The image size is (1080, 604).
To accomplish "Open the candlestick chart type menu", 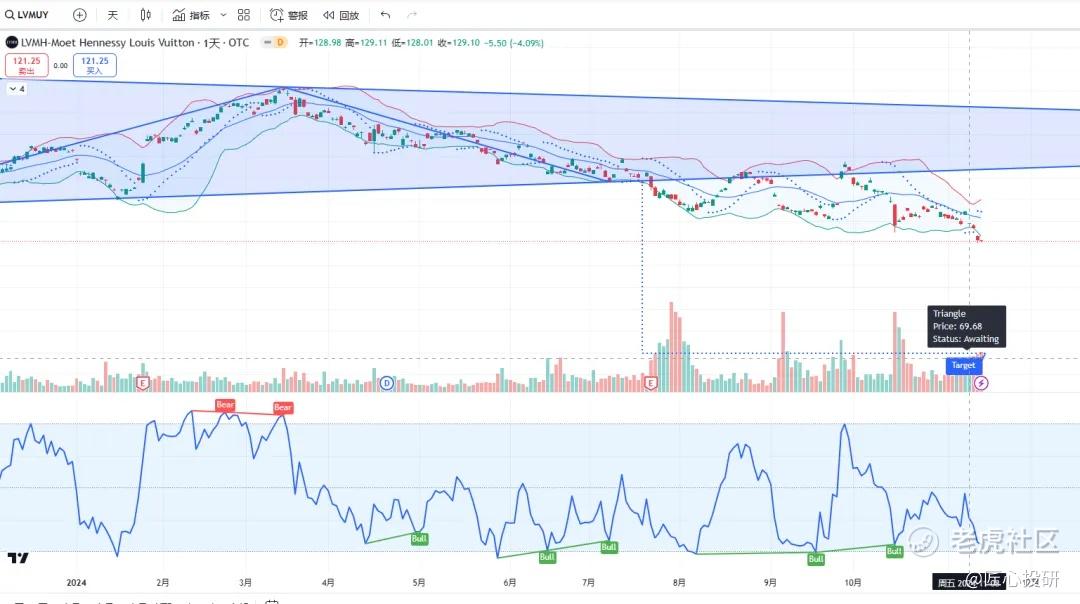I will 145,14.
